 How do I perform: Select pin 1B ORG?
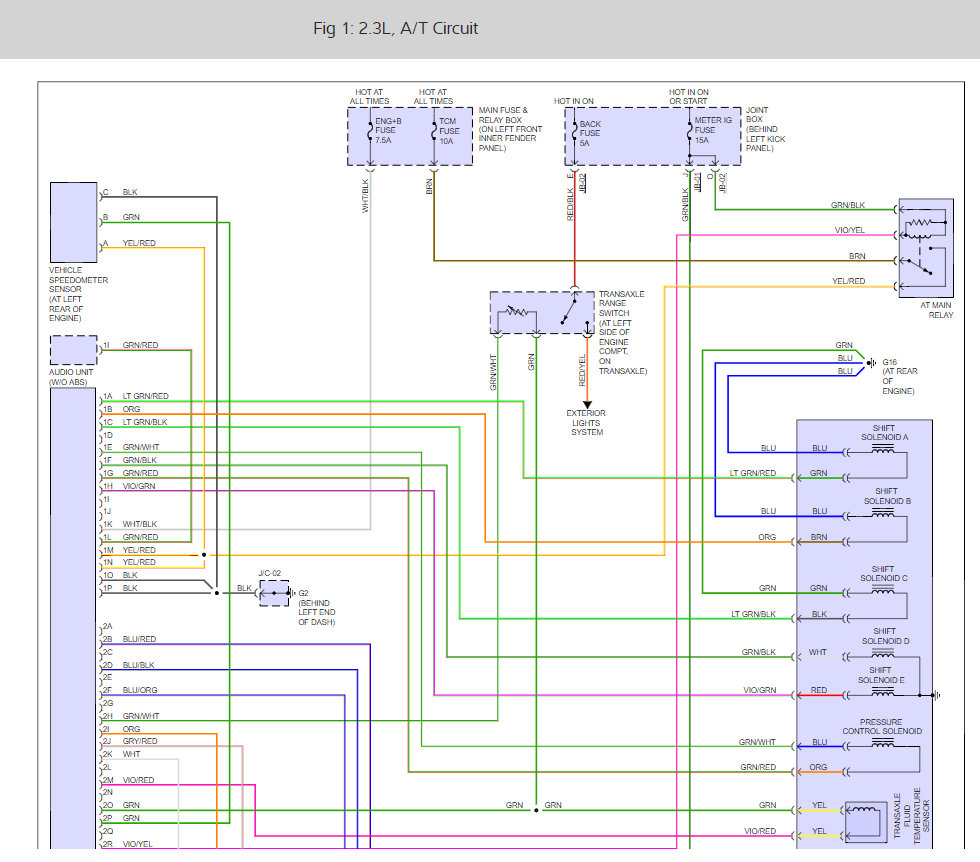[x=122, y=409]
